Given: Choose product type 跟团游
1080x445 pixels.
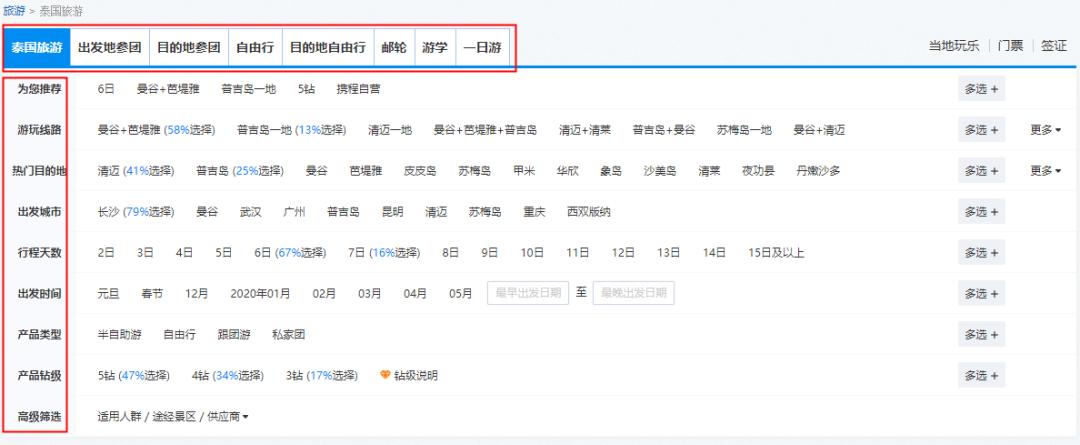Looking at the screenshot, I should tap(234, 335).
